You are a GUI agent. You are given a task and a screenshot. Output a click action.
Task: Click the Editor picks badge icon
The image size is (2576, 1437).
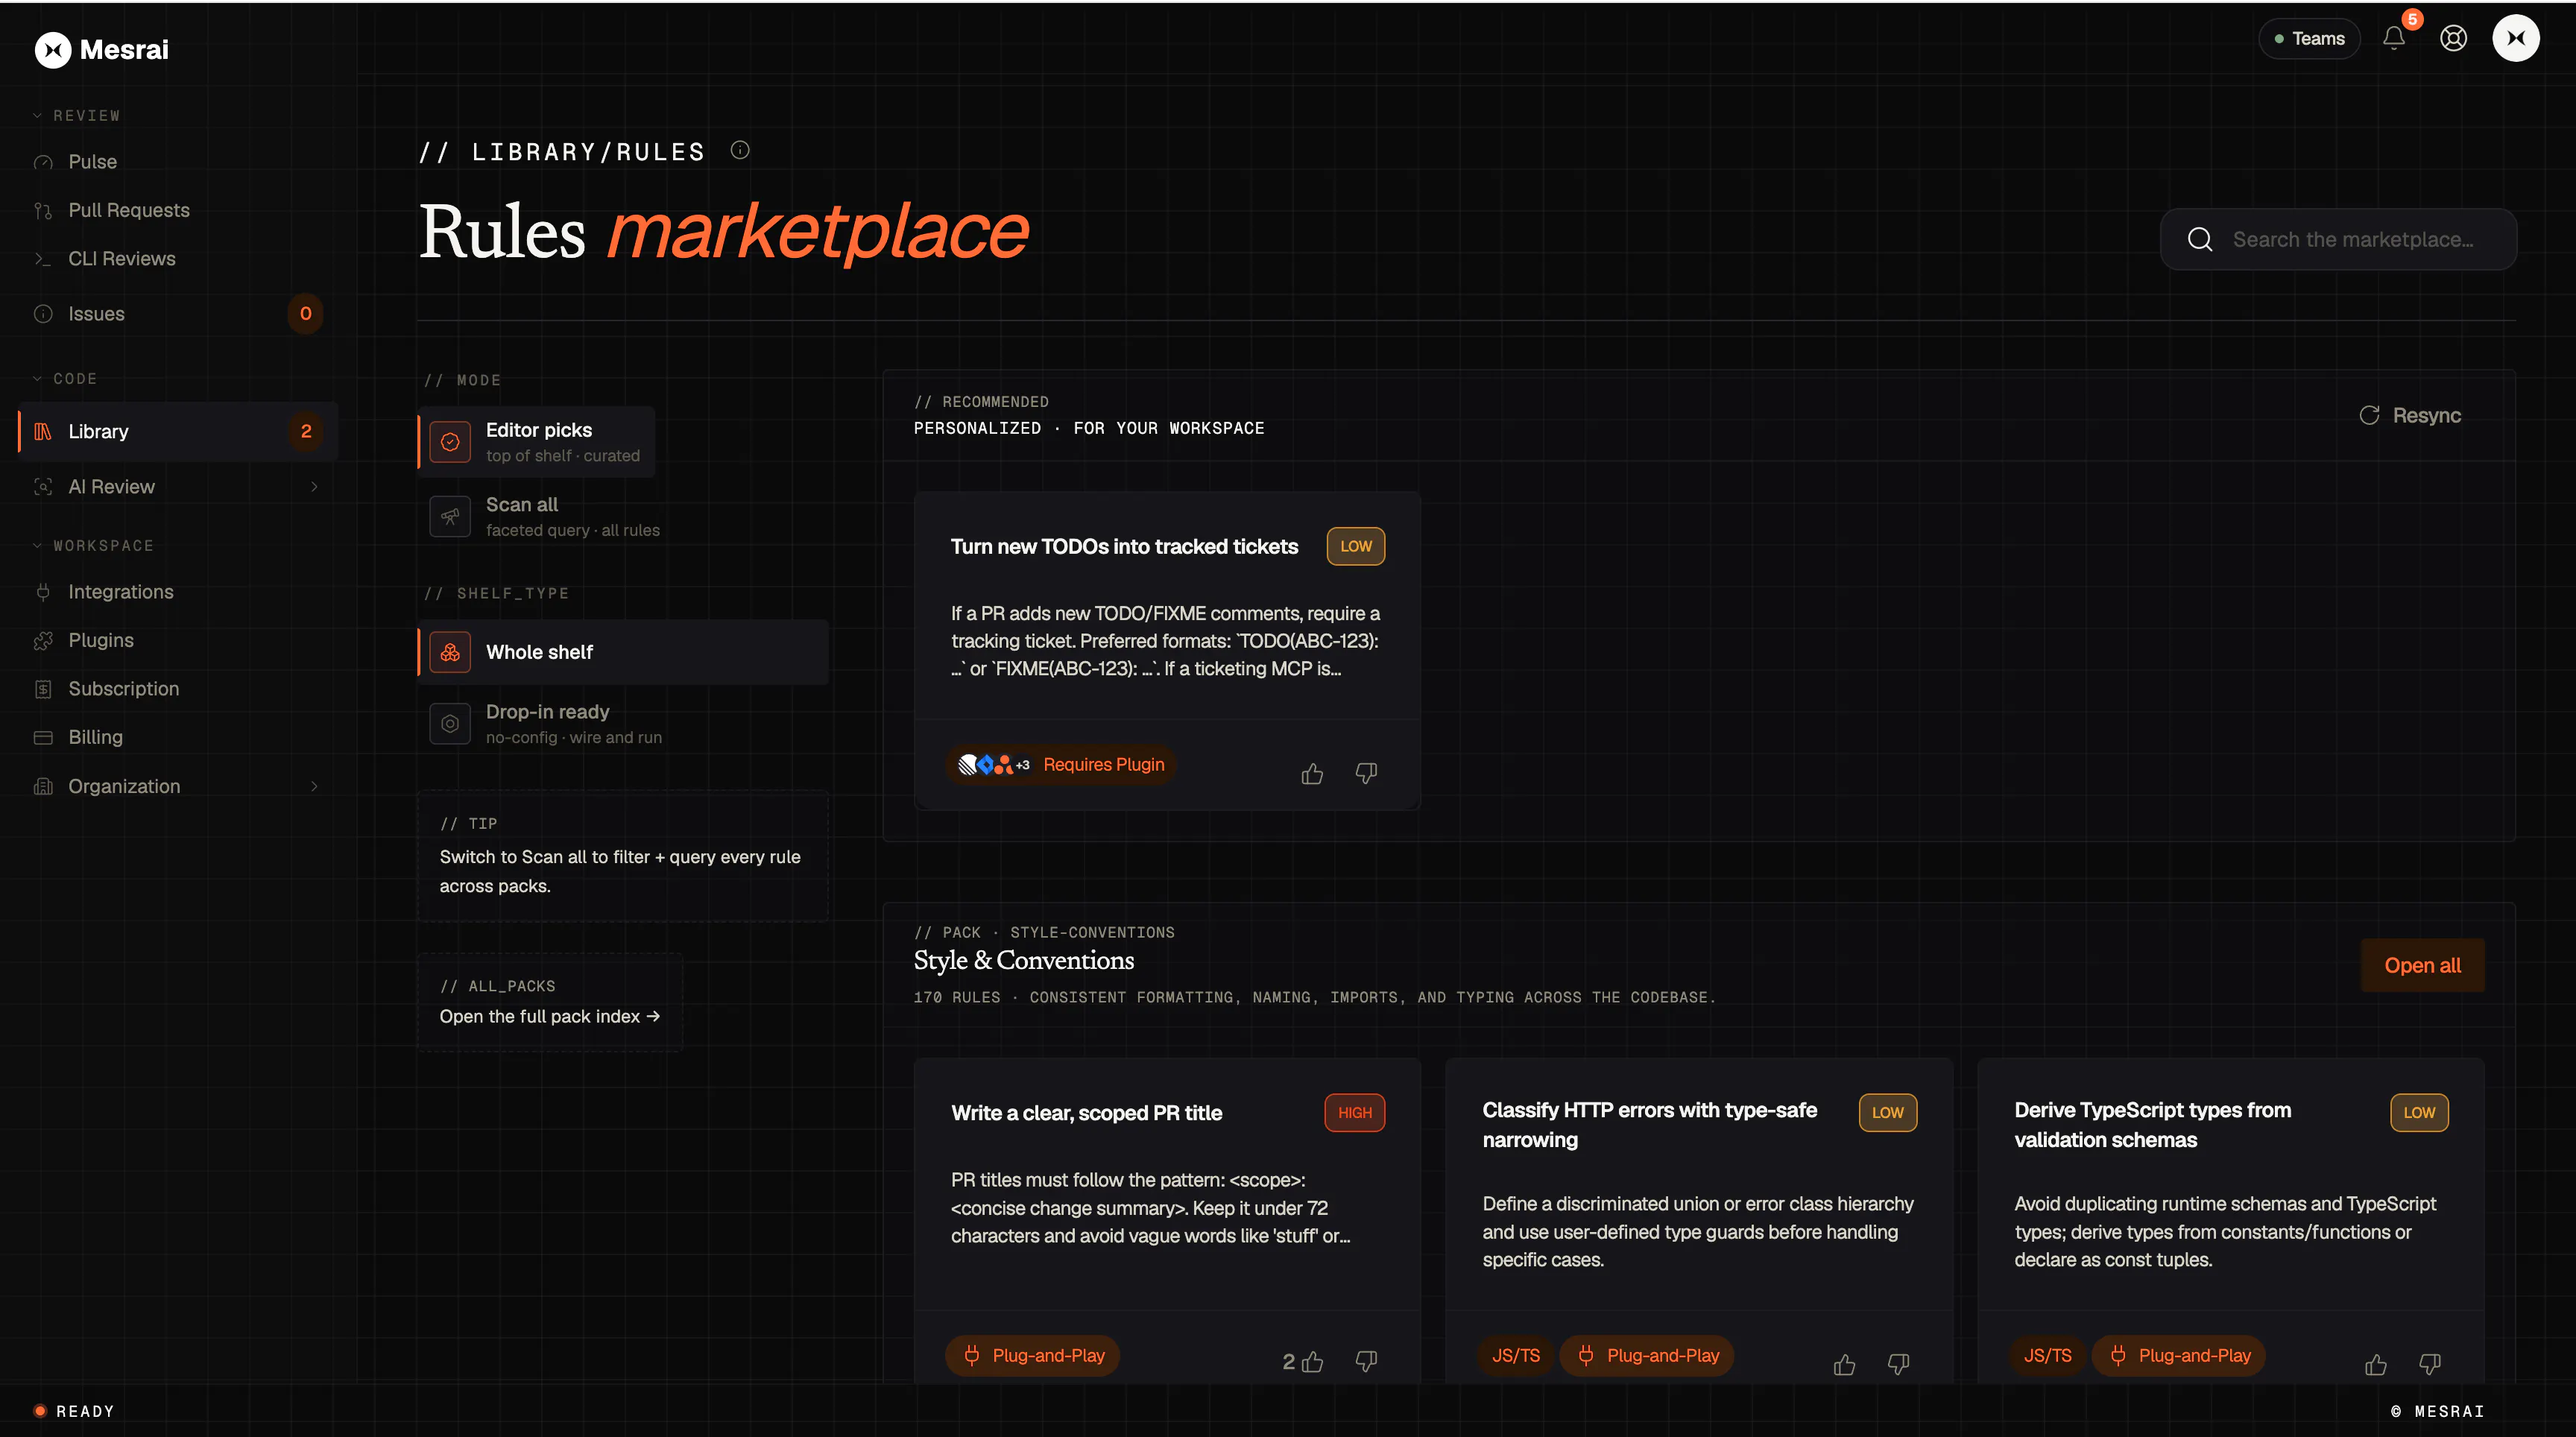450,442
